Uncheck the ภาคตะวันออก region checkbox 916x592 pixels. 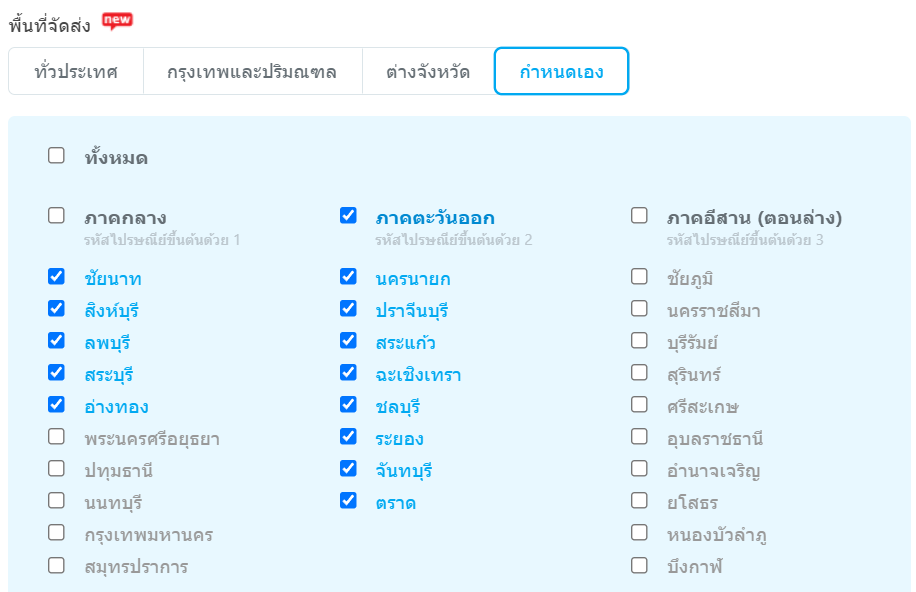point(348,216)
